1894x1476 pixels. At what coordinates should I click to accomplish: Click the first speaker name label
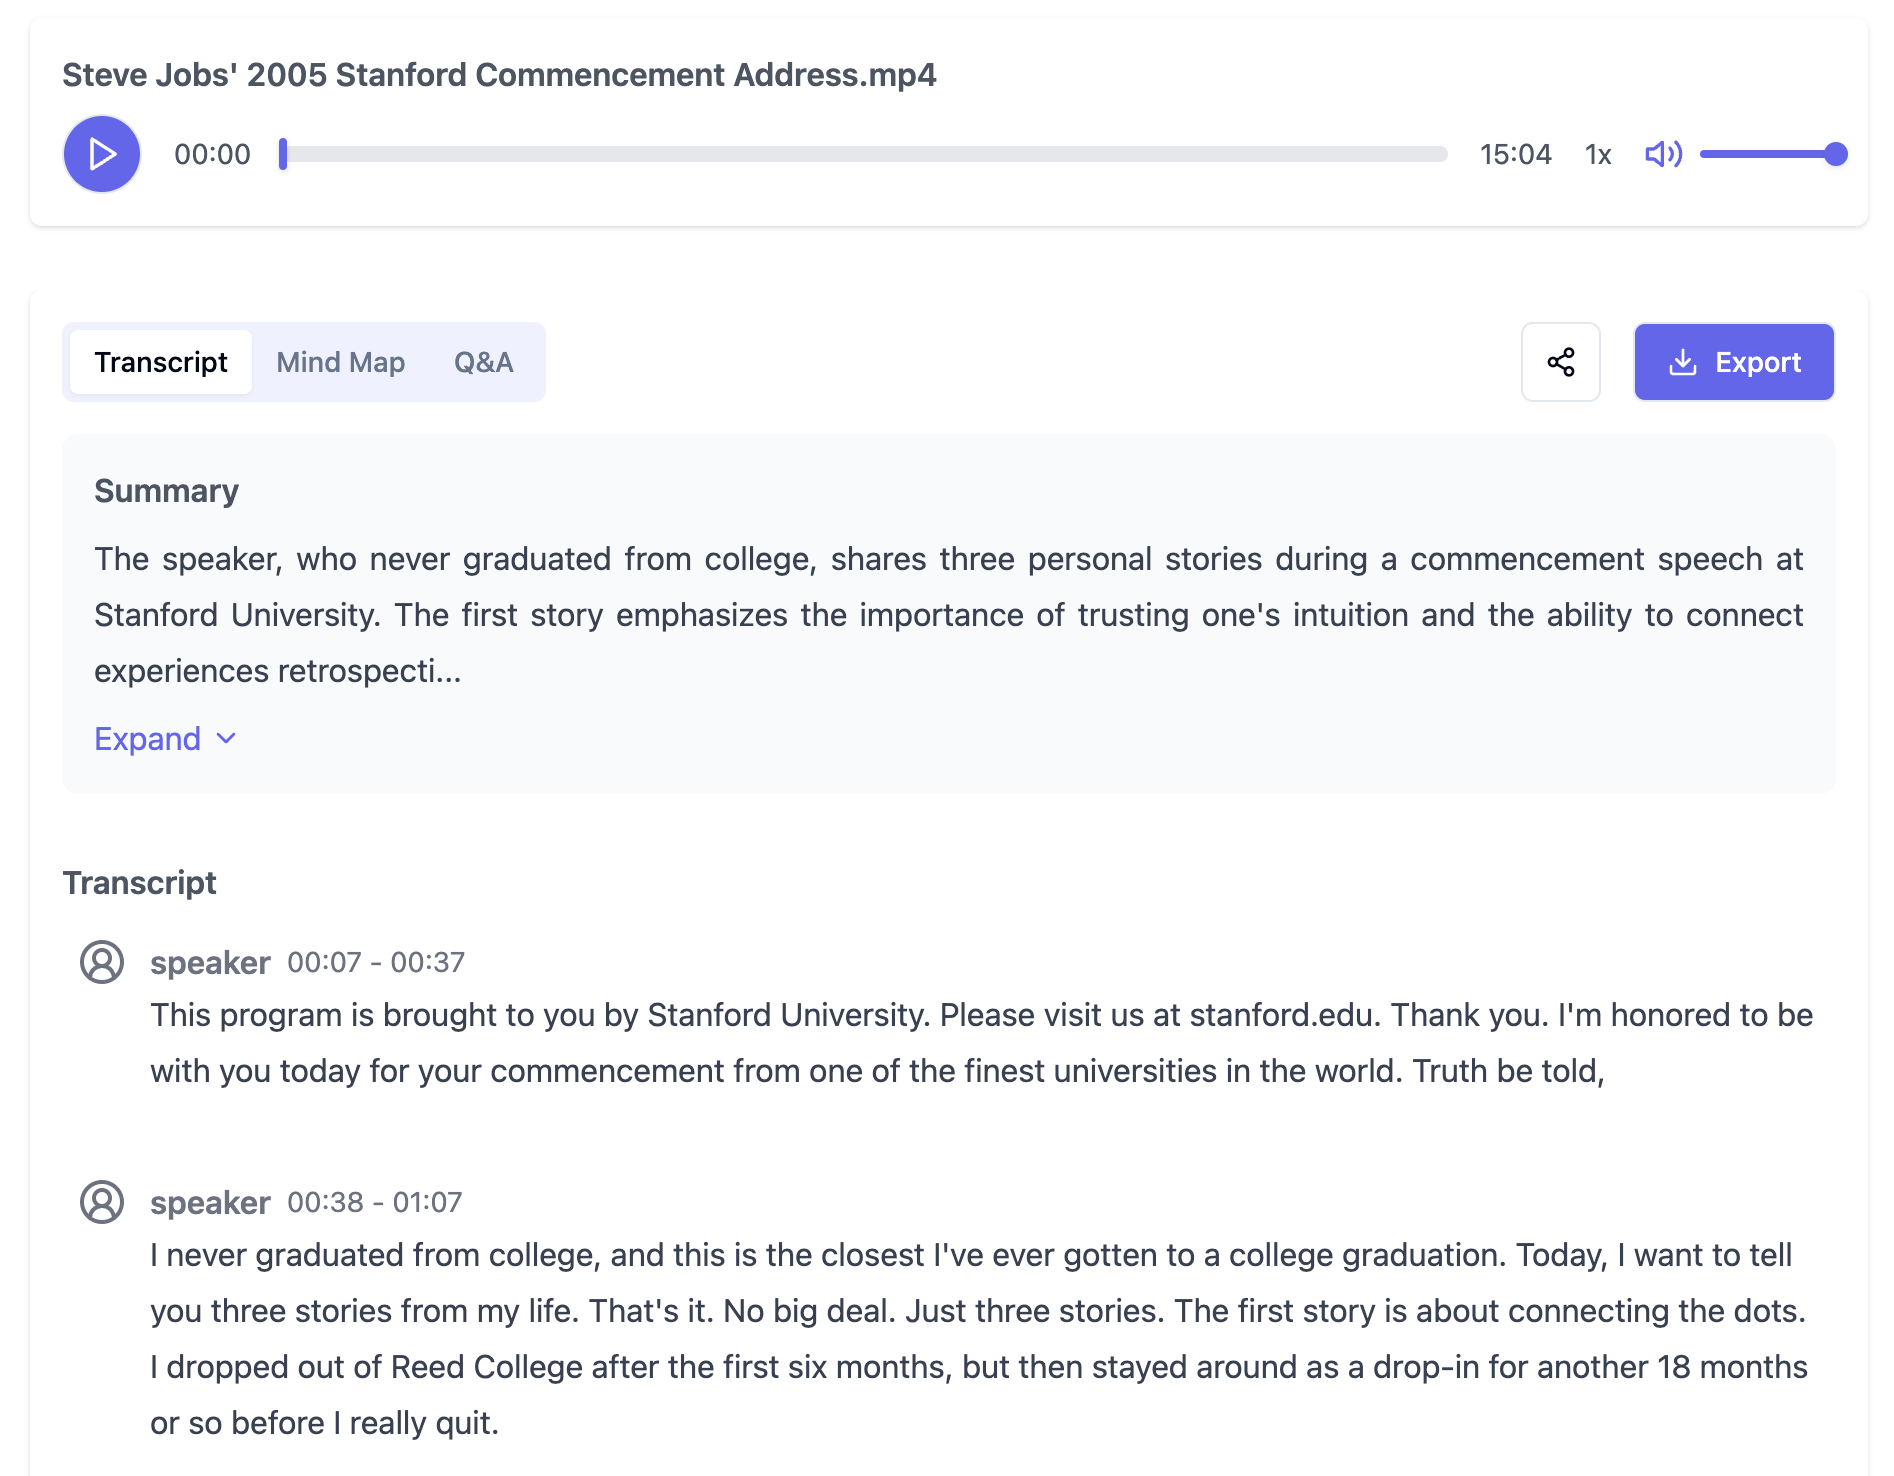click(210, 963)
